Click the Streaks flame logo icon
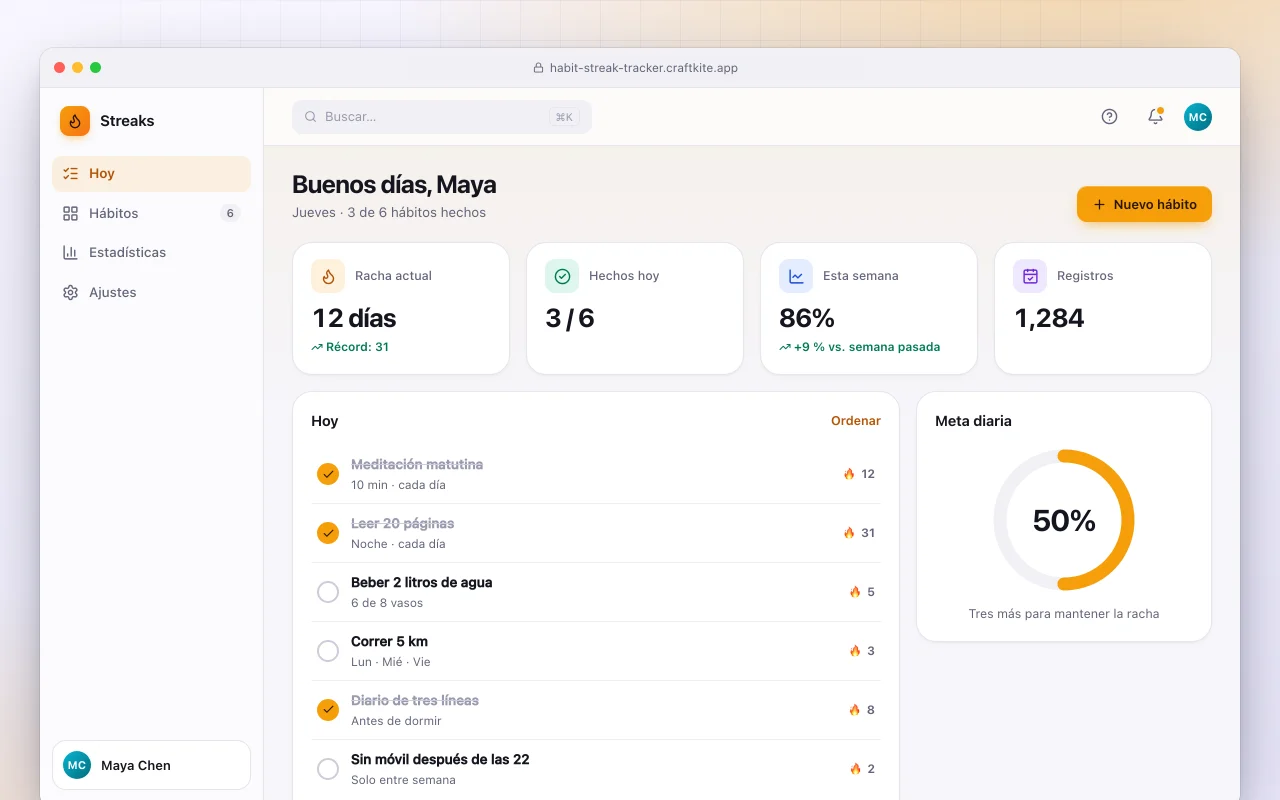This screenshot has height=800, width=1280. click(x=75, y=121)
